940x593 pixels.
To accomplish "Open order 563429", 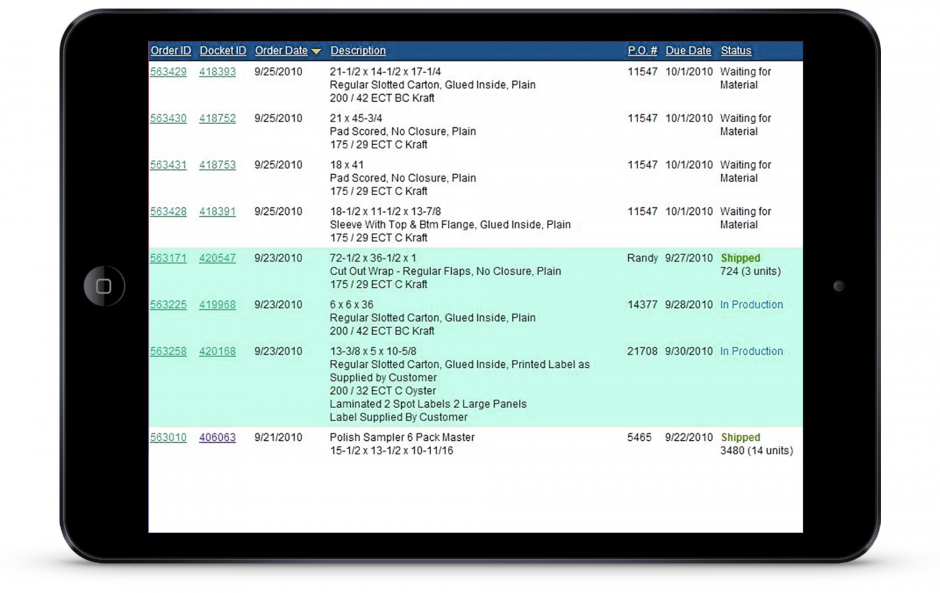I will (168, 72).
